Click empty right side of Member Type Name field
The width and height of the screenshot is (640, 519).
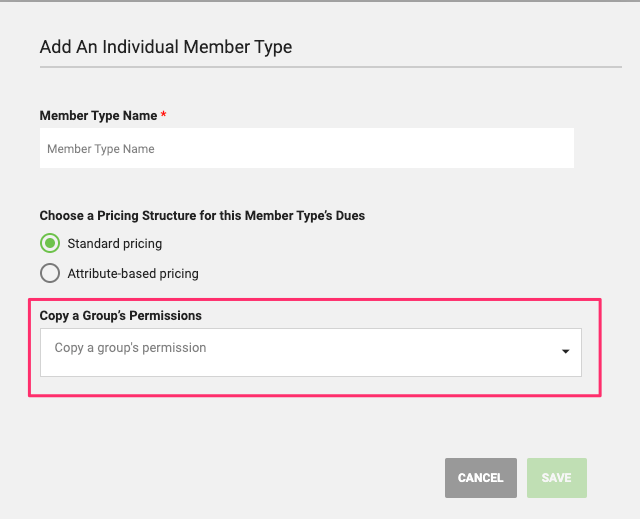click(449, 148)
